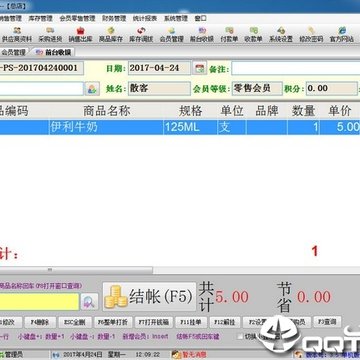Viewport: 360px width, 360px height.
Task: Open the 商品库存 product stock icon
Action: (111, 35)
